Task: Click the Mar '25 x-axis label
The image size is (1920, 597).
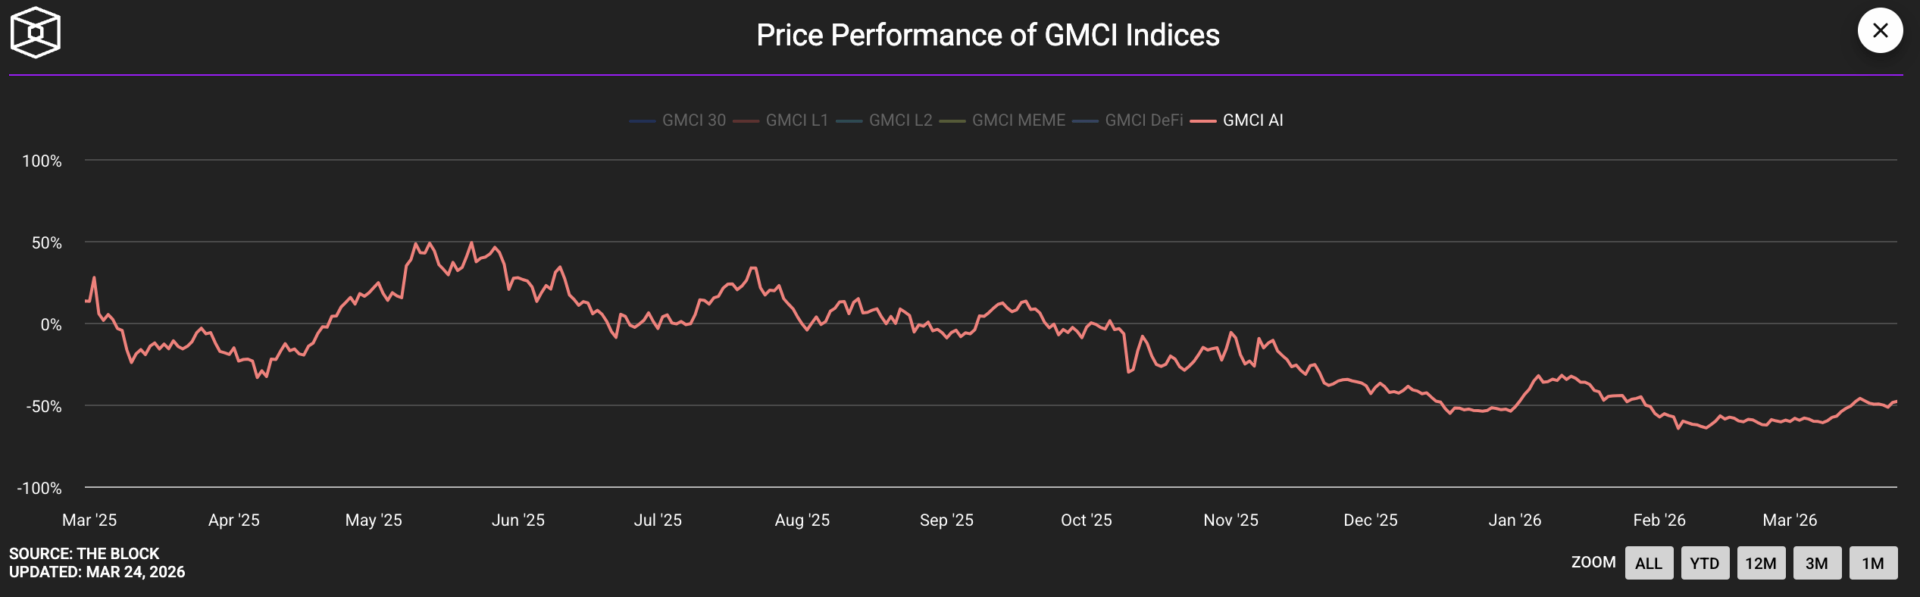Action: click(89, 520)
